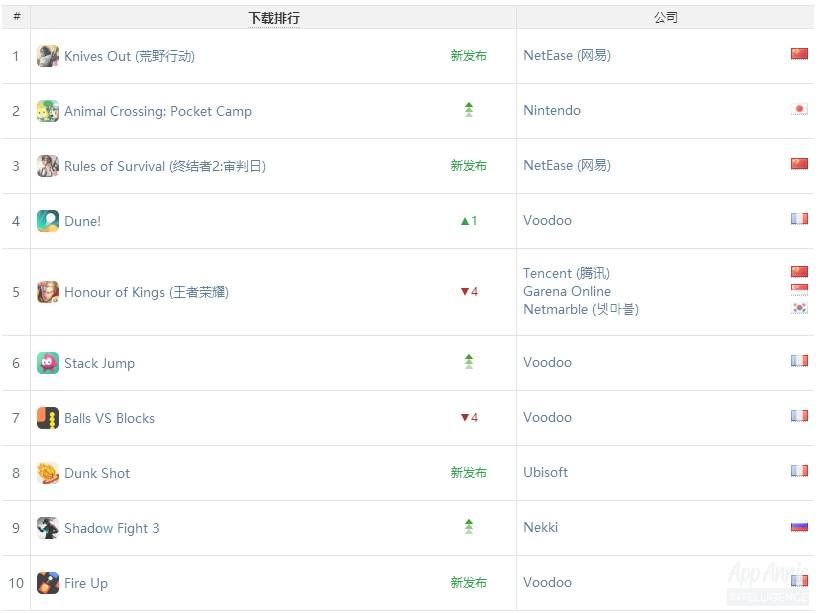Select the Dune! app icon
820x613 pixels.
pyautogui.click(x=47, y=220)
